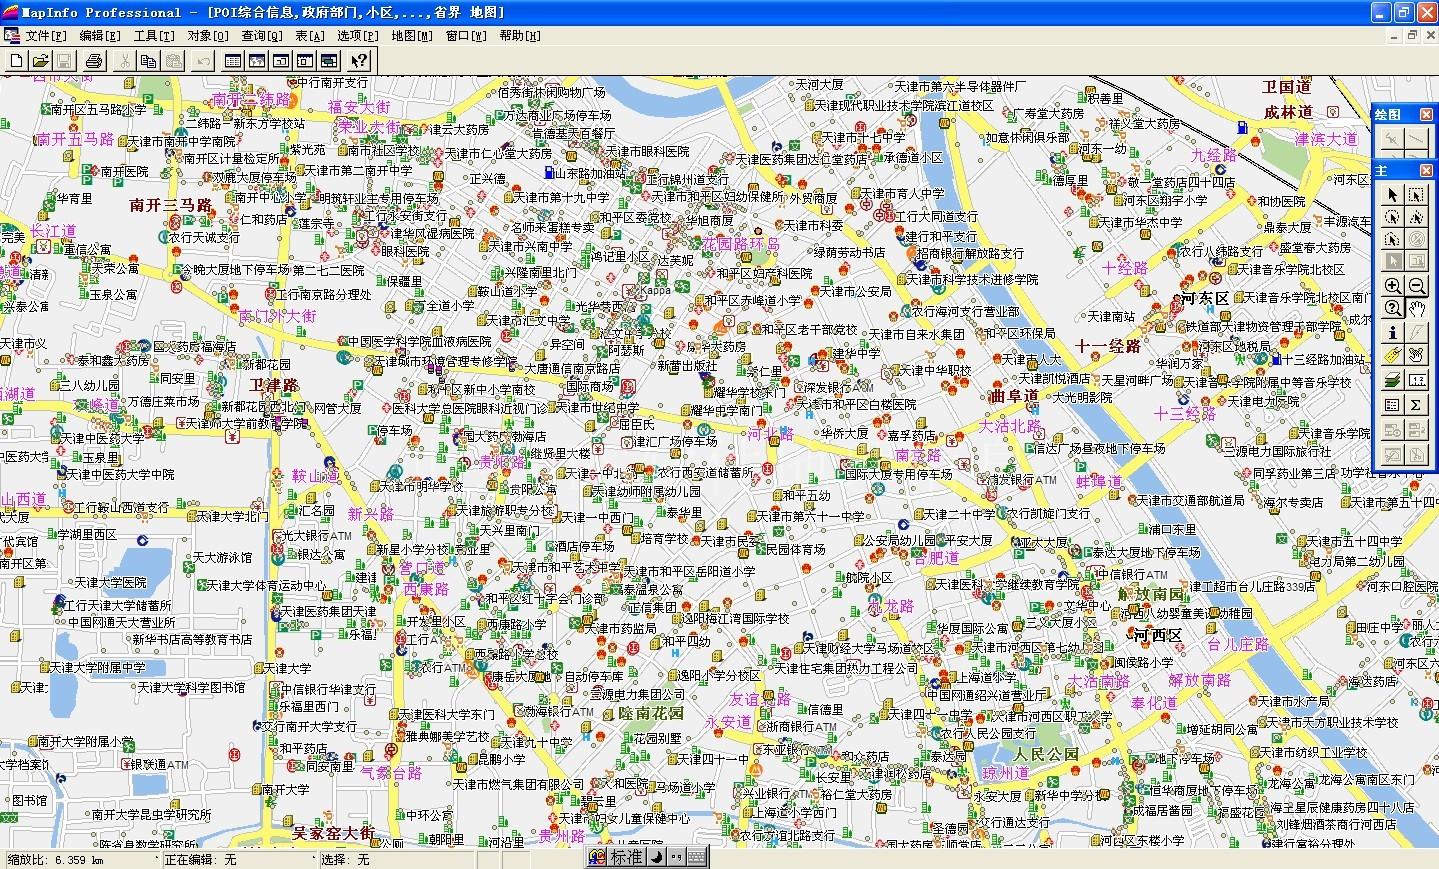Click the 选择: 无 status field
The height and width of the screenshot is (869, 1439).
coord(398,860)
